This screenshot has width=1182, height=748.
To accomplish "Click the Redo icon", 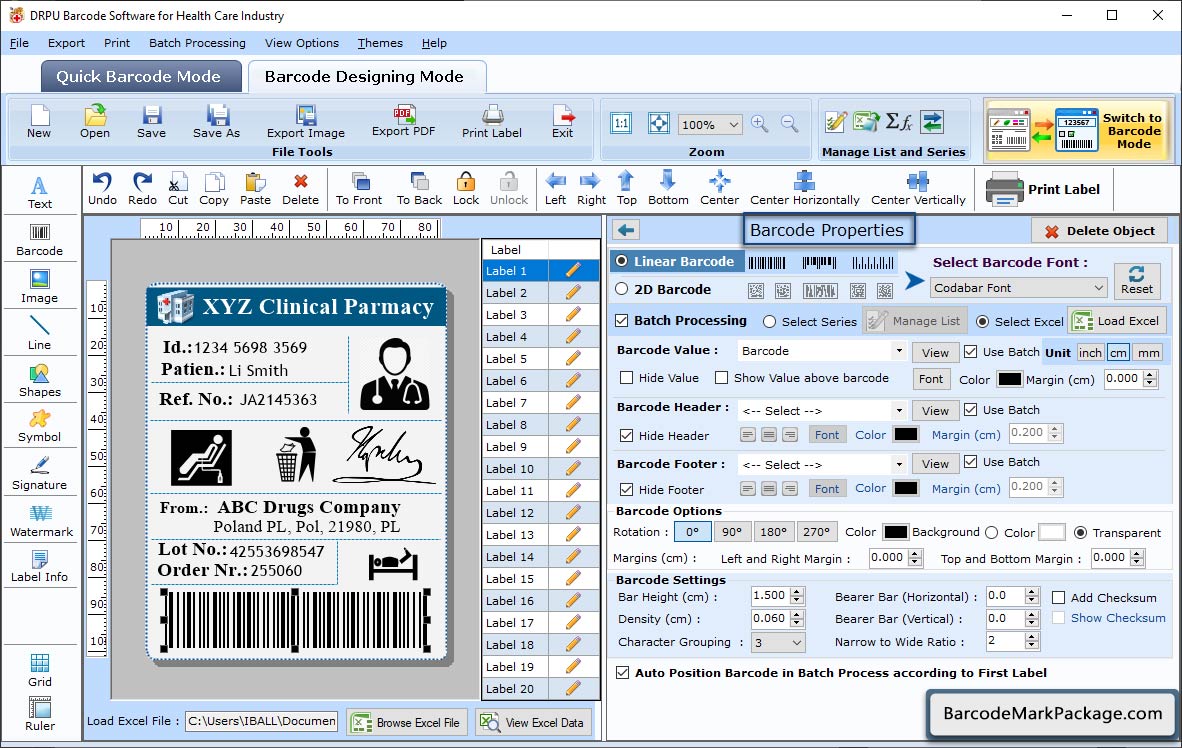I will (142, 189).
